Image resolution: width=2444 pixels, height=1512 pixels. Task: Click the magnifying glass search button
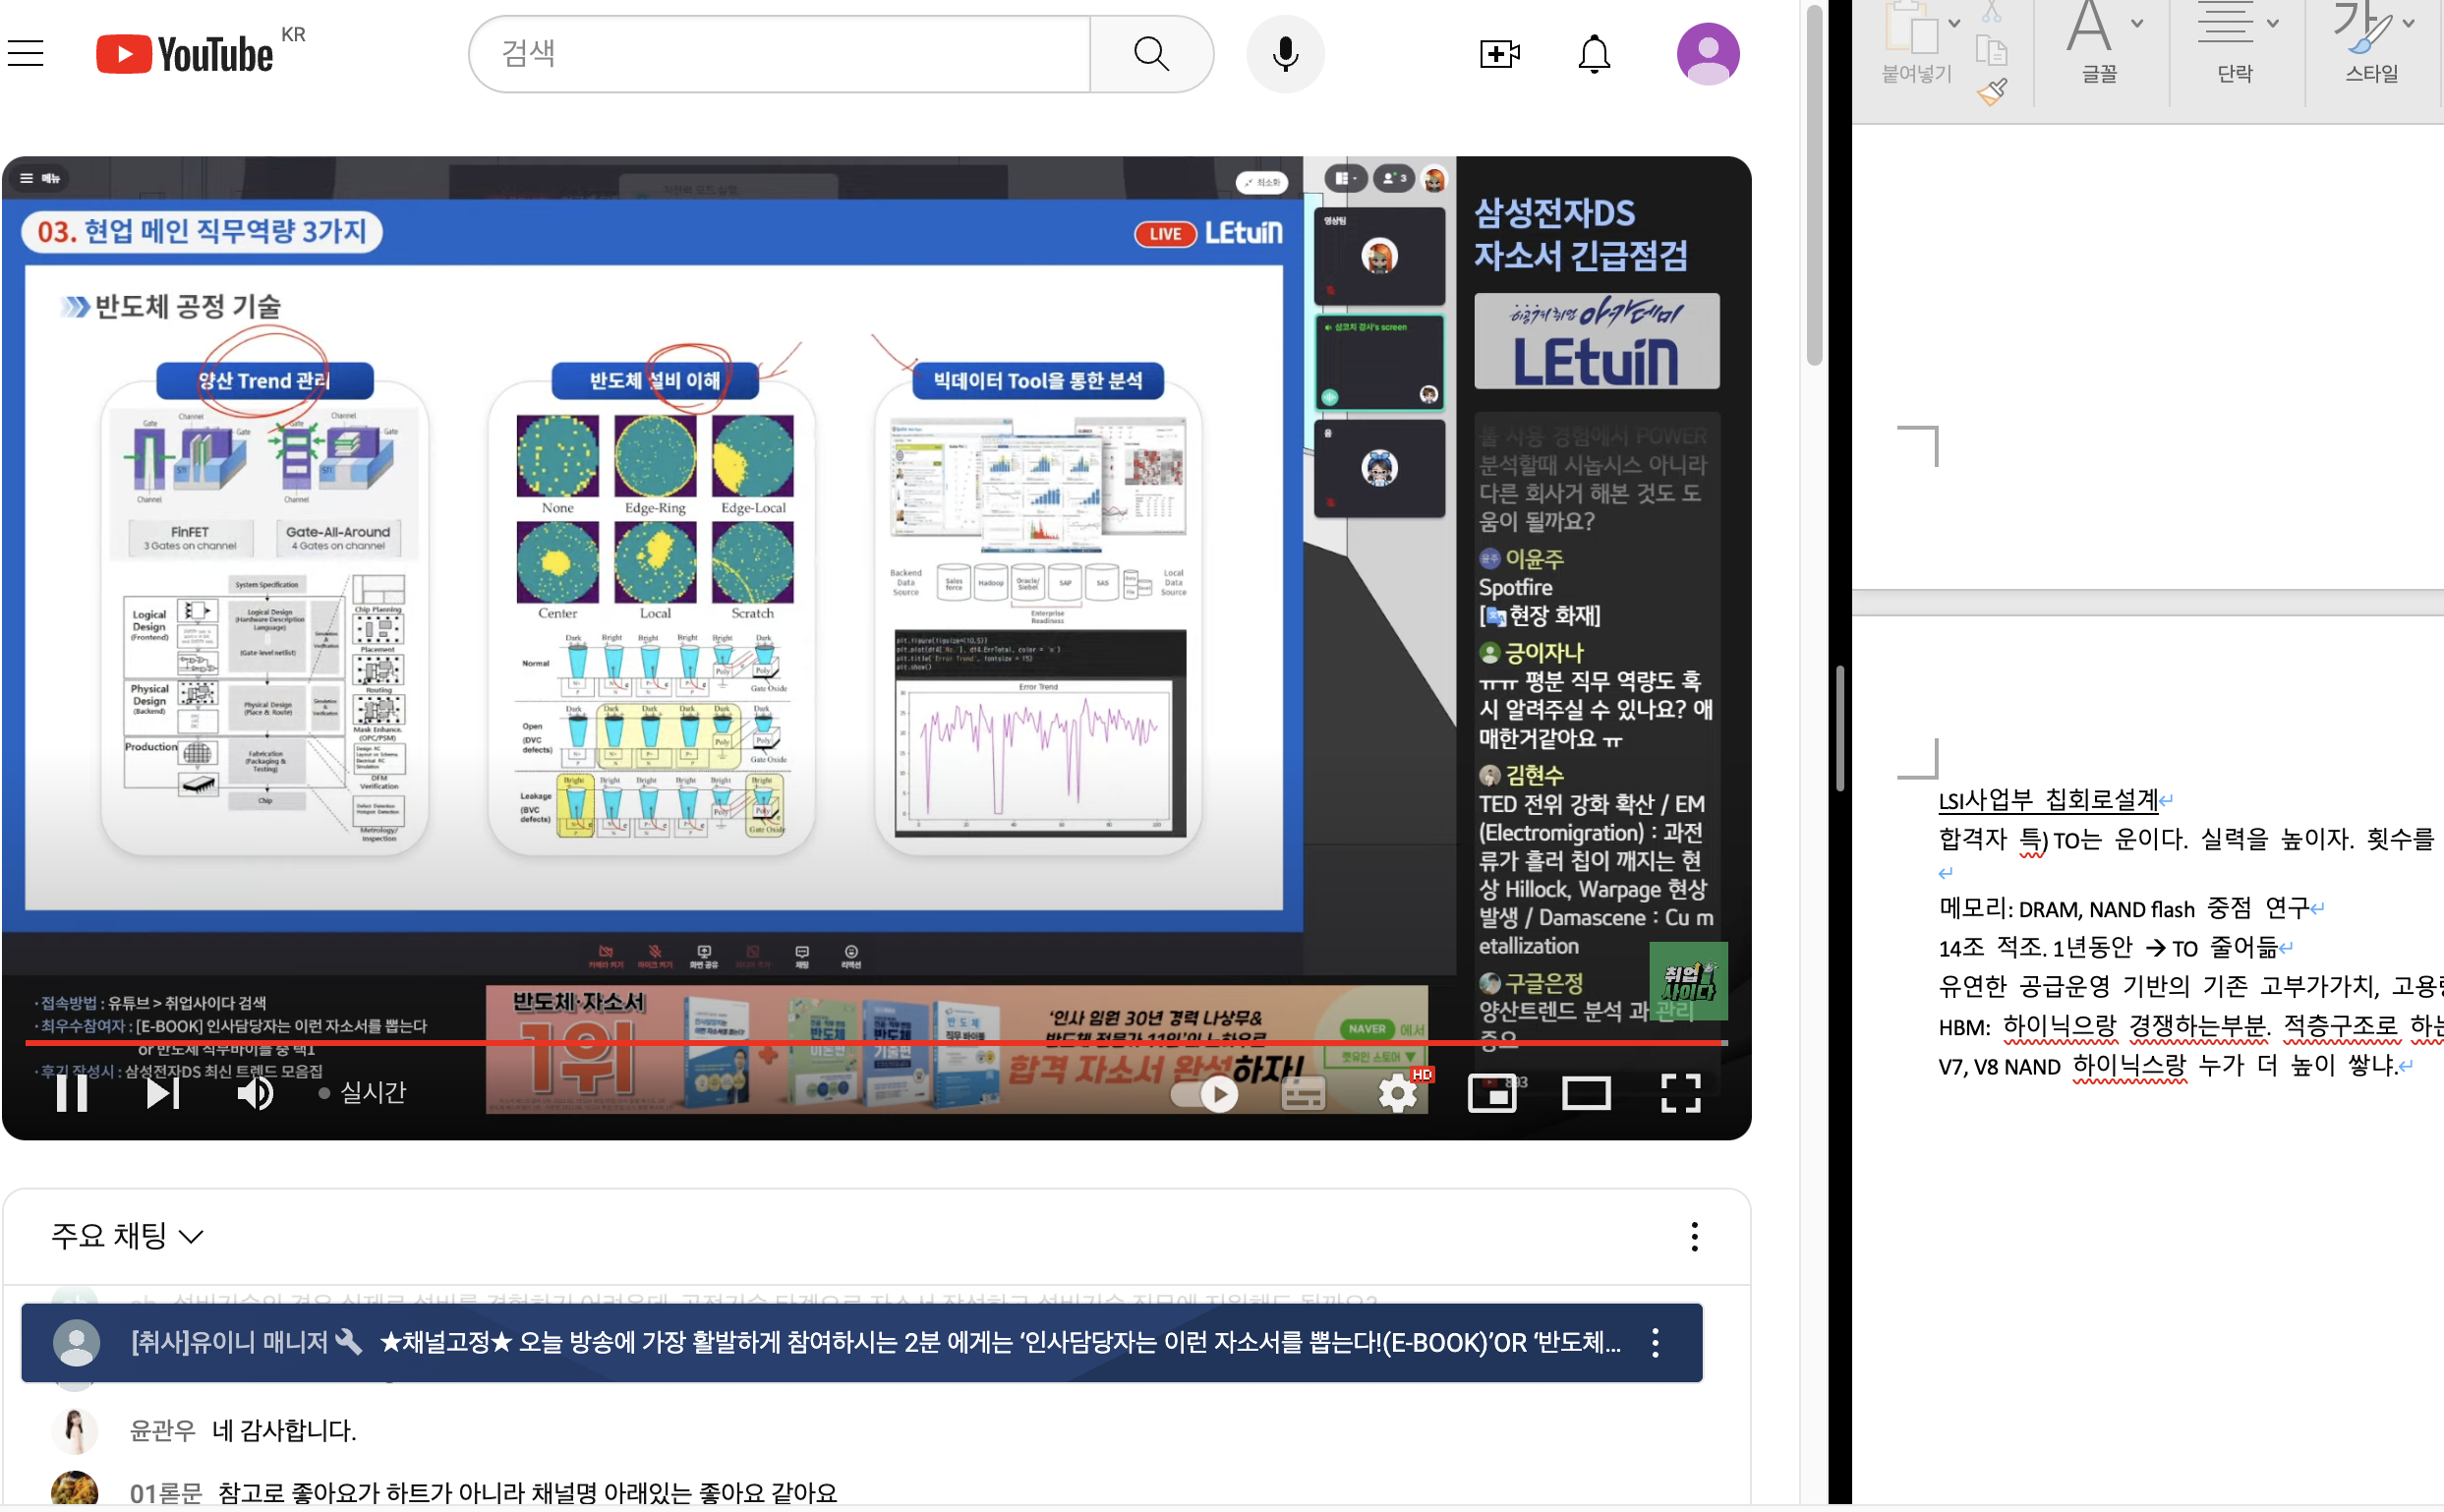tap(1151, 53)
